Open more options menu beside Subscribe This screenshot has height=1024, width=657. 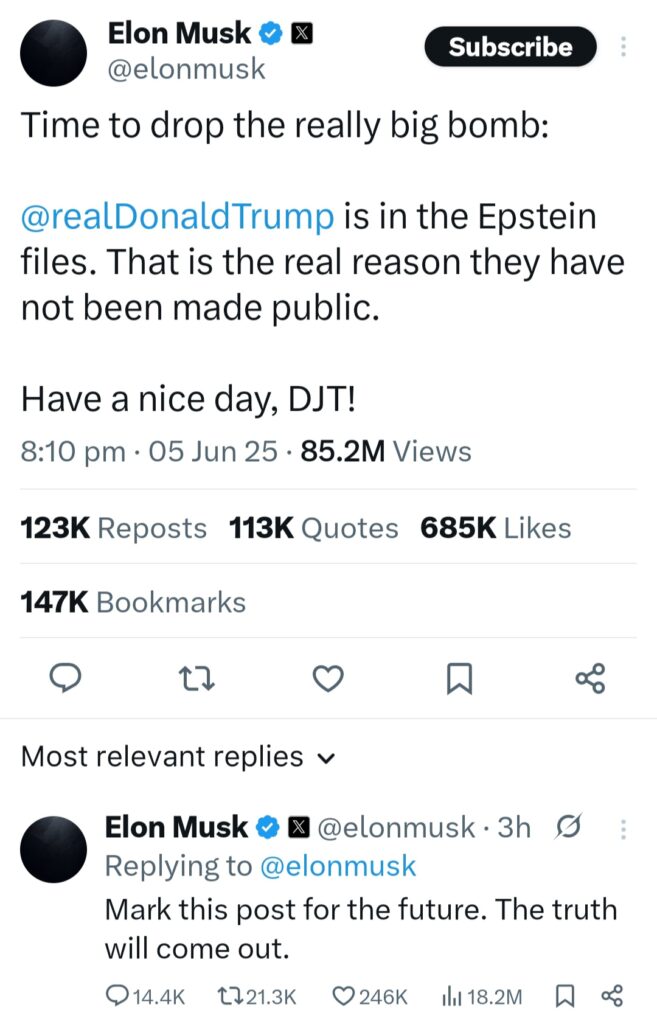coord(623,46)
